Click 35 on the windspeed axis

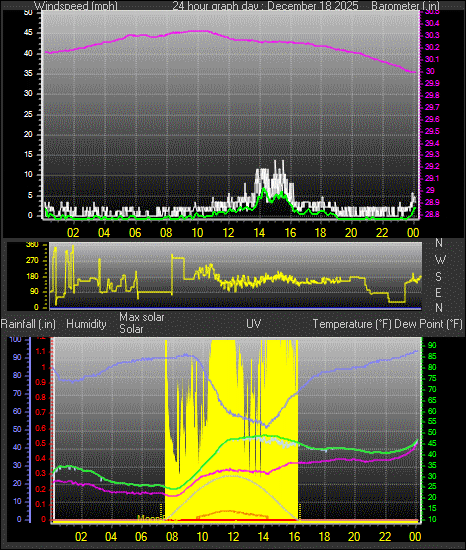click(x=28, y=73)
